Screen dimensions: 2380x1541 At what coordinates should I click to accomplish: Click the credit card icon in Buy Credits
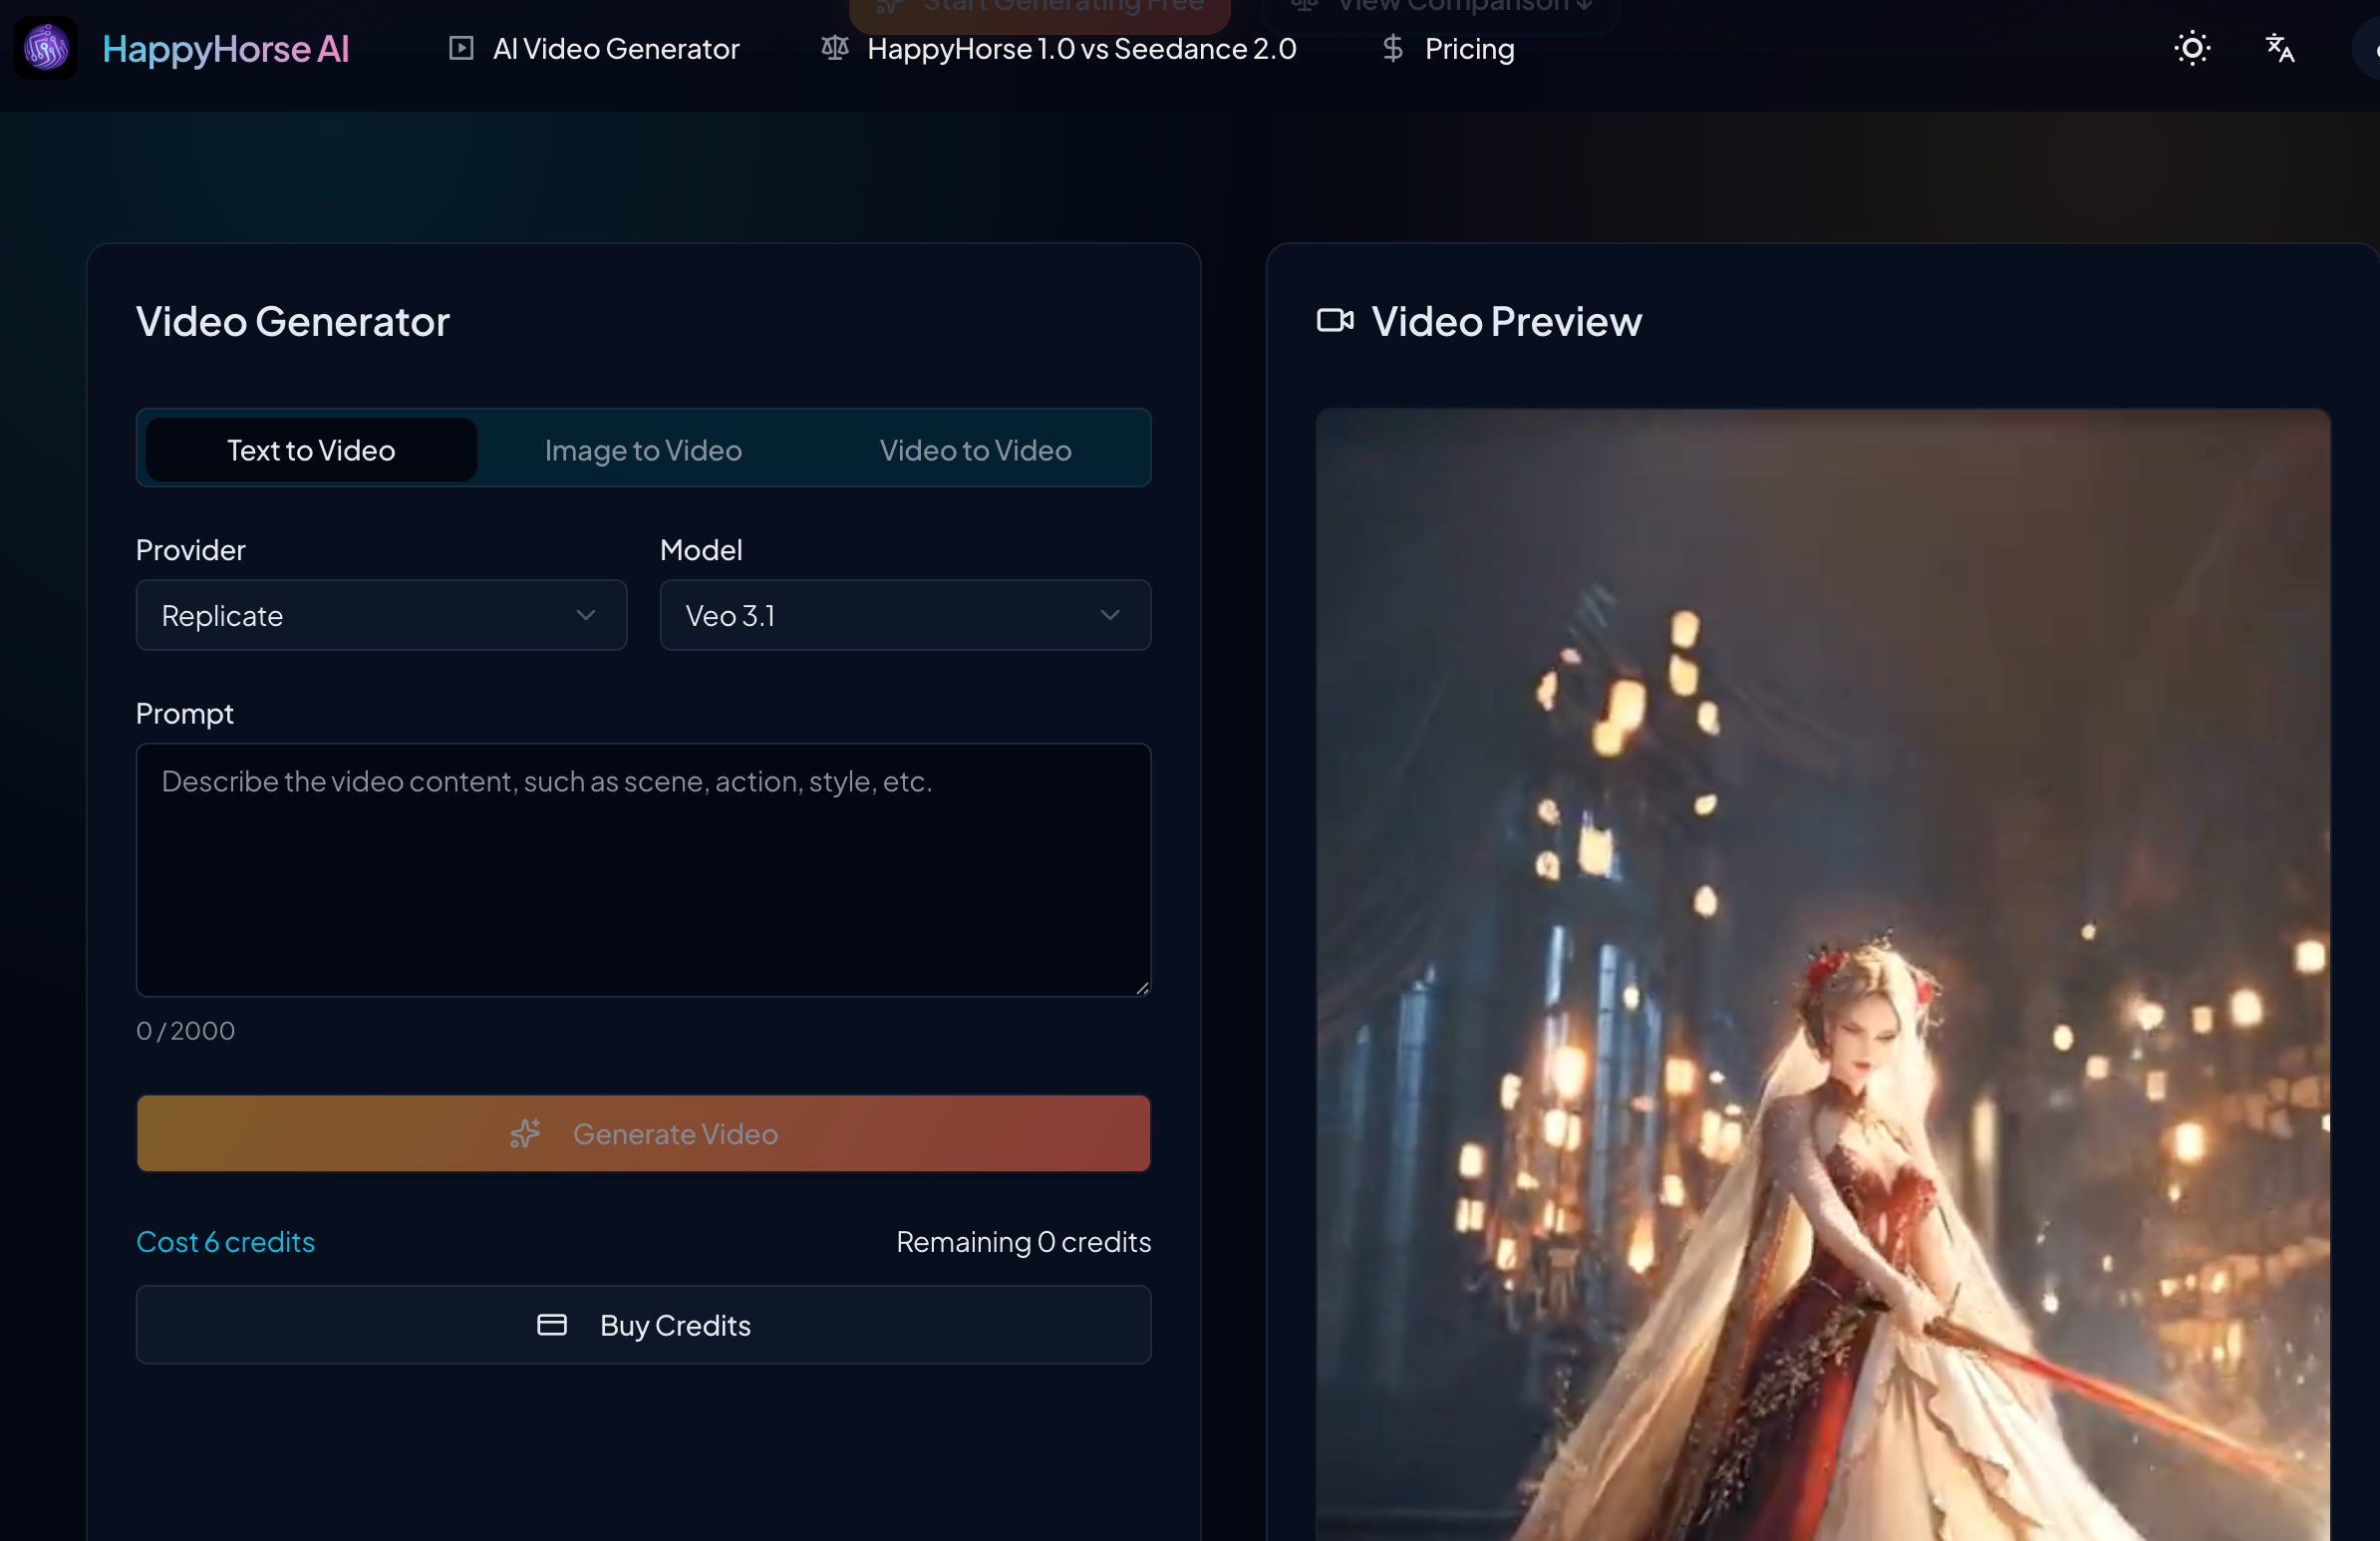tap(552, 1325)
